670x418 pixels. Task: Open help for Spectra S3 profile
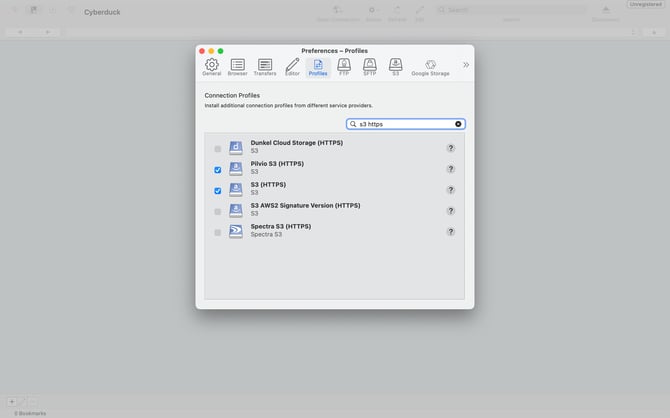click(x=450, y=232)
